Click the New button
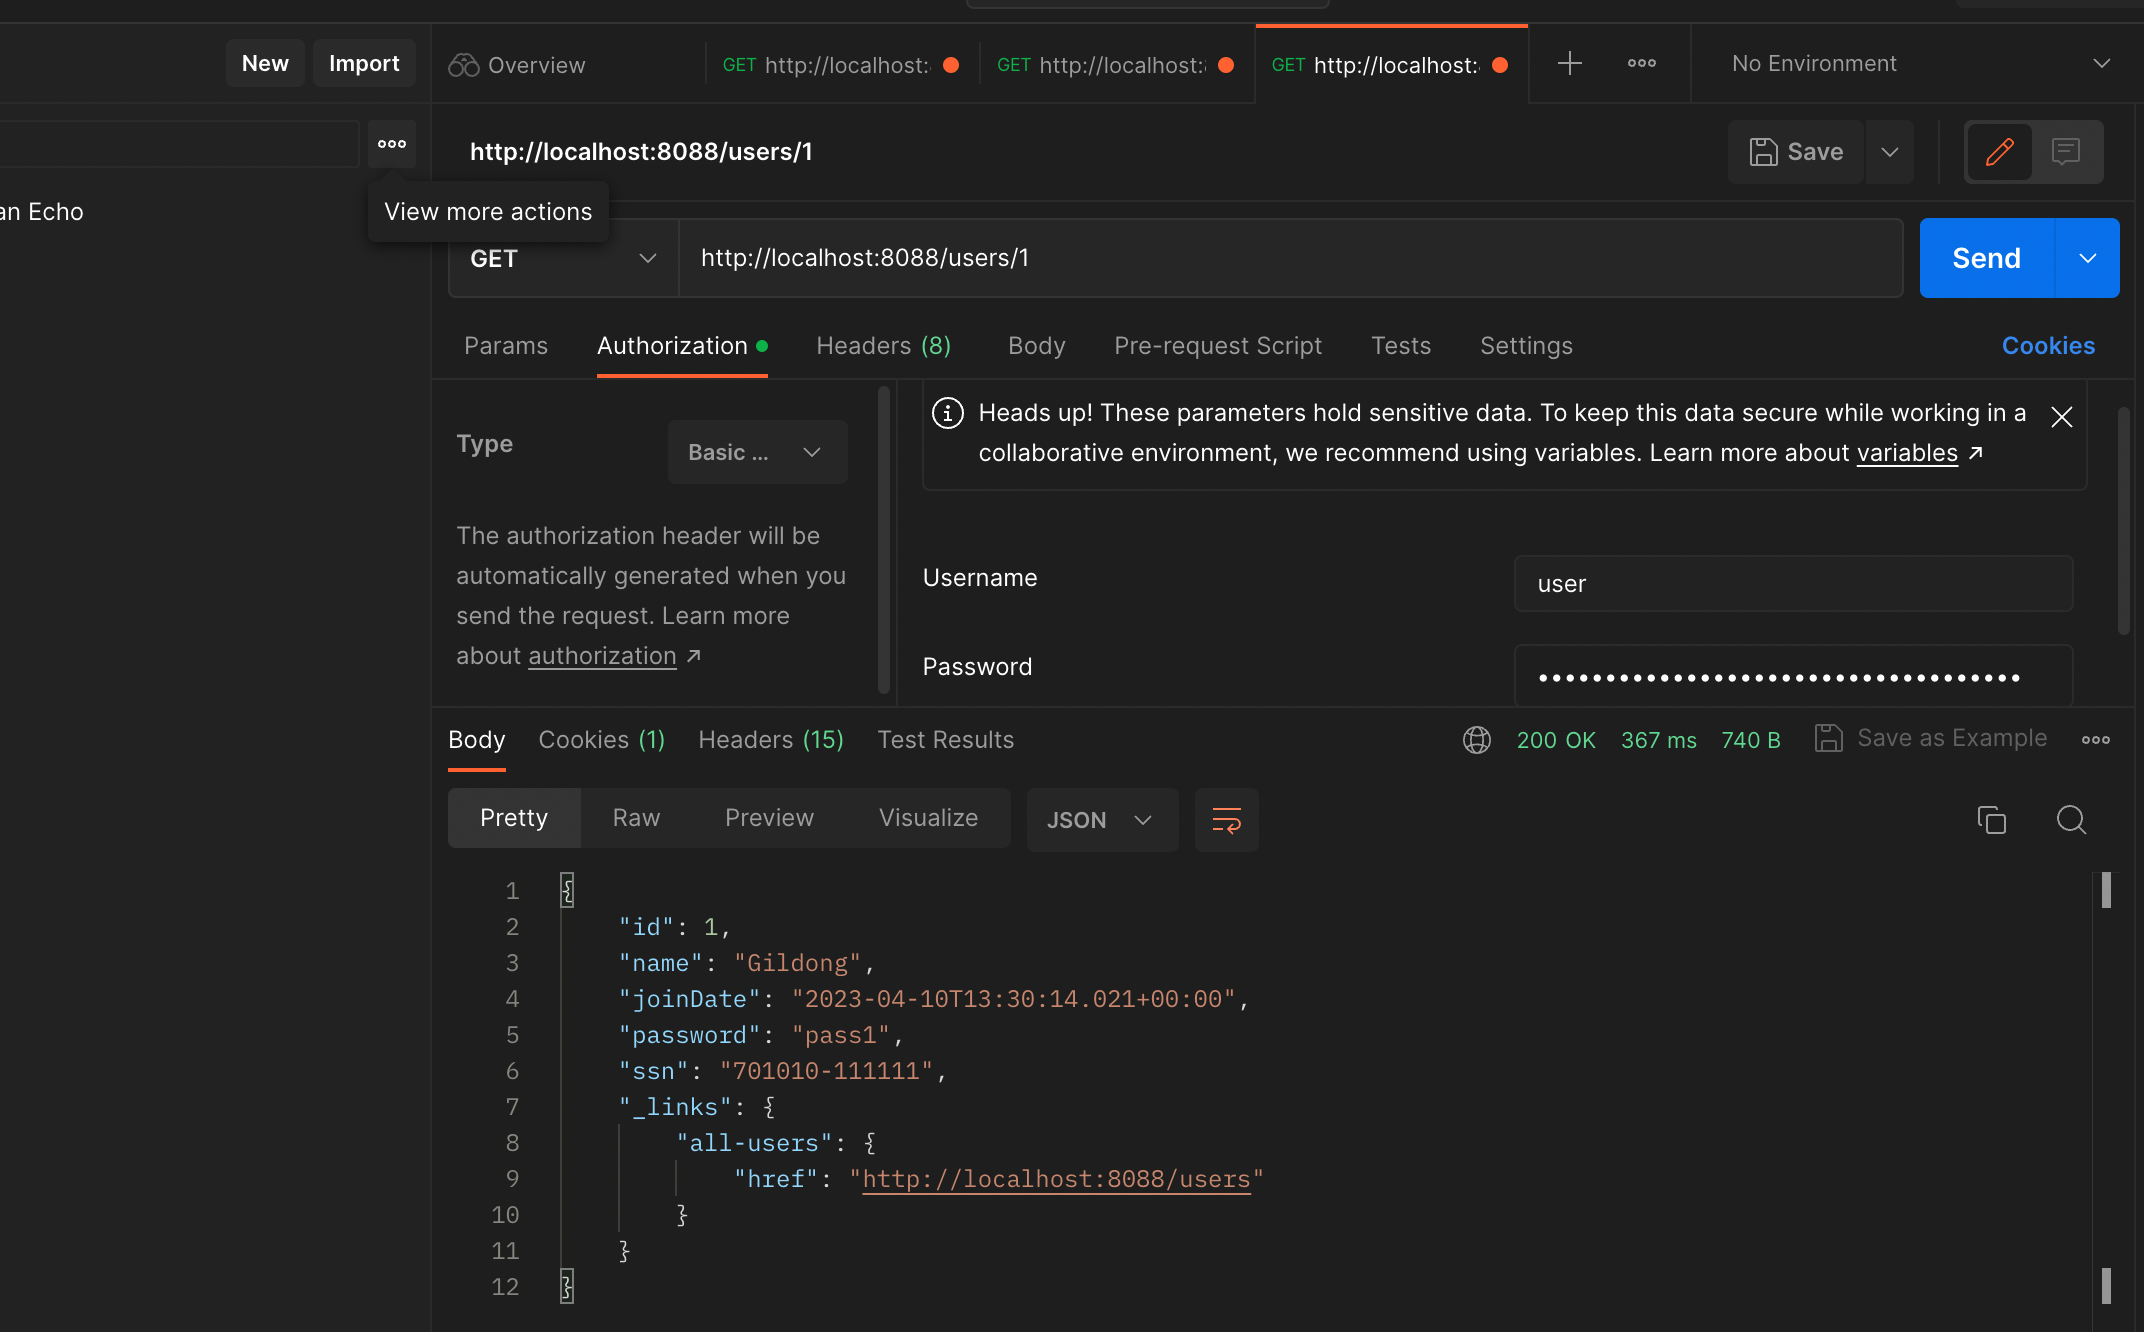The height and width of the screenshot is (1332, 2144). pos(265,63)
